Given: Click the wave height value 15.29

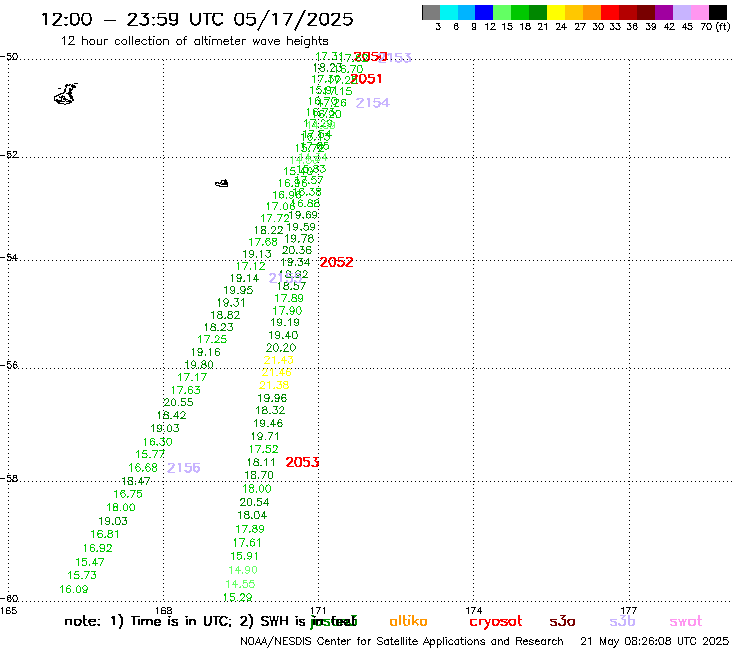Looking at the screenshot, I should [x=237, y=598].
